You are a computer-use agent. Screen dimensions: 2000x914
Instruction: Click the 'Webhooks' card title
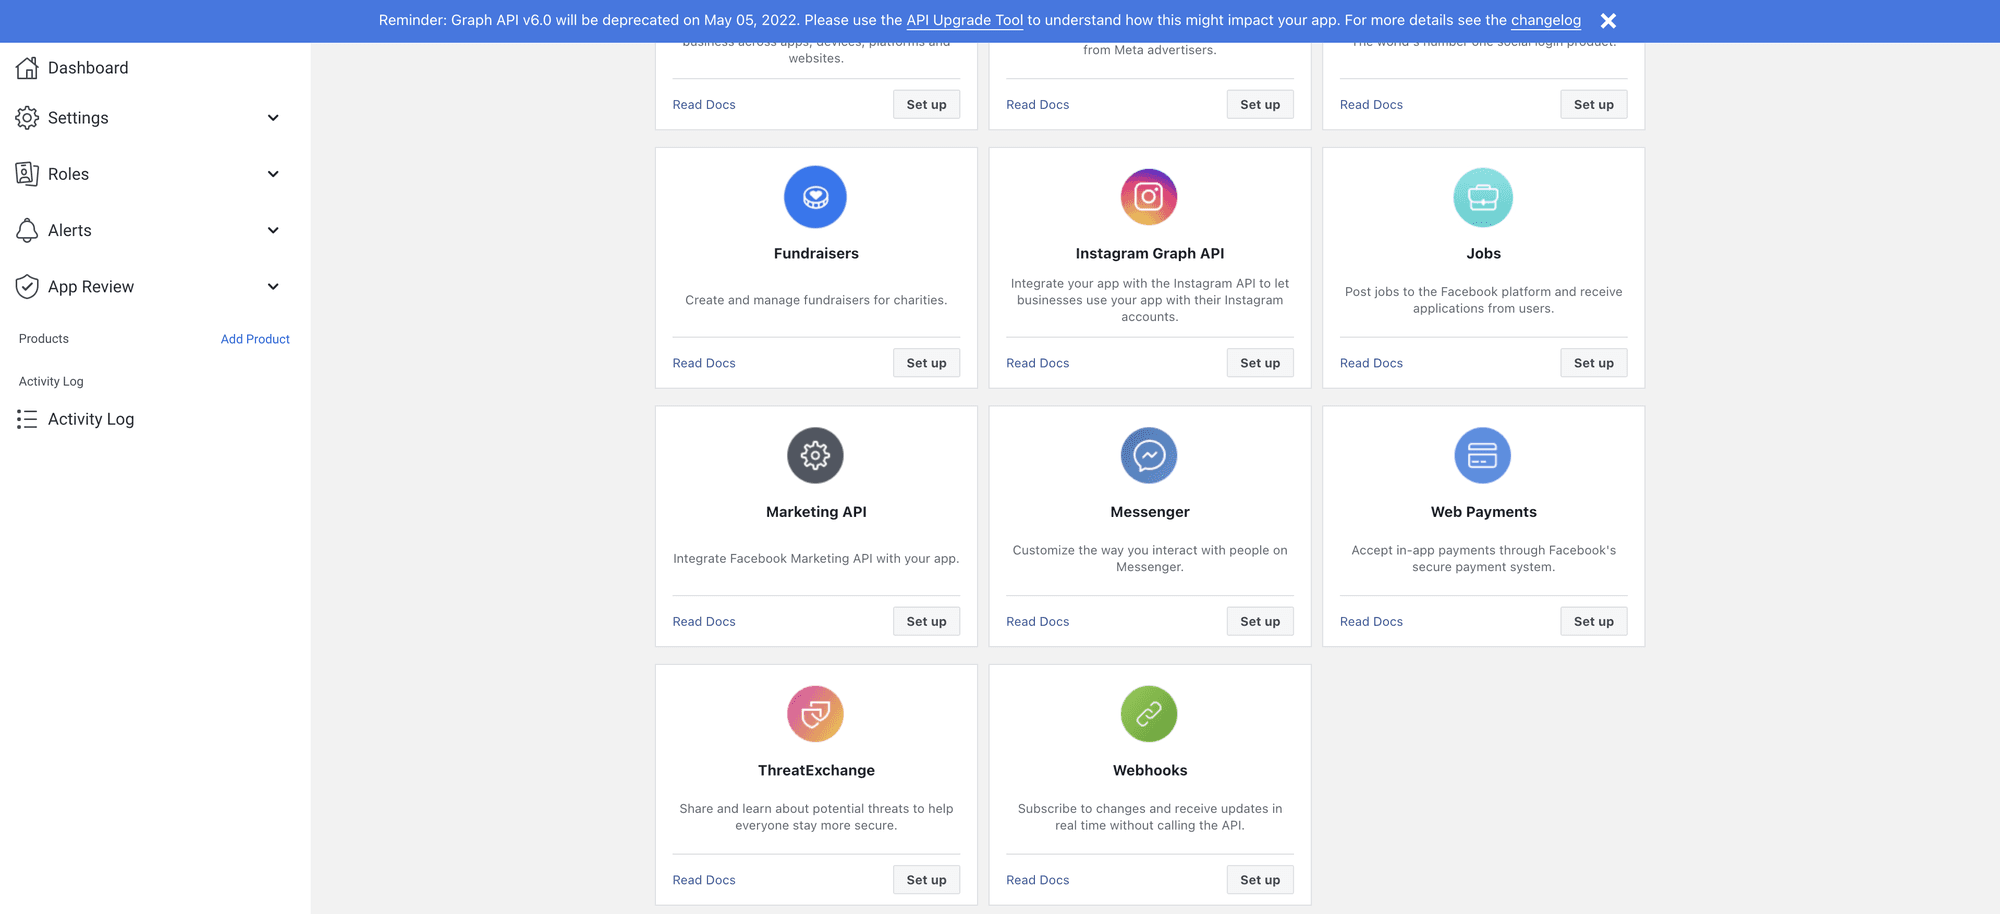click(1150, 770)
